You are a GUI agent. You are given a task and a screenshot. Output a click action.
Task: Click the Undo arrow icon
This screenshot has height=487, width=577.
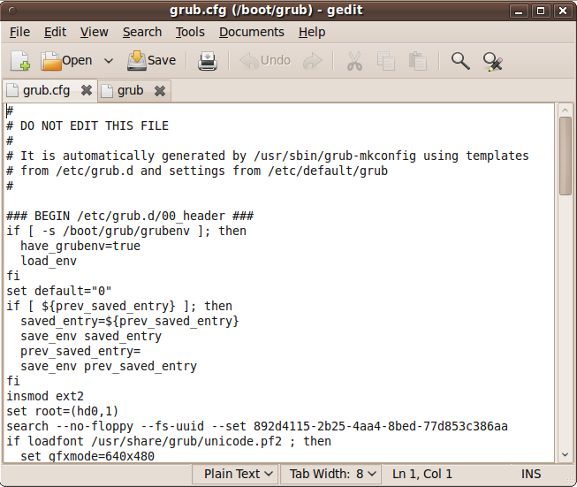point(249,61)
